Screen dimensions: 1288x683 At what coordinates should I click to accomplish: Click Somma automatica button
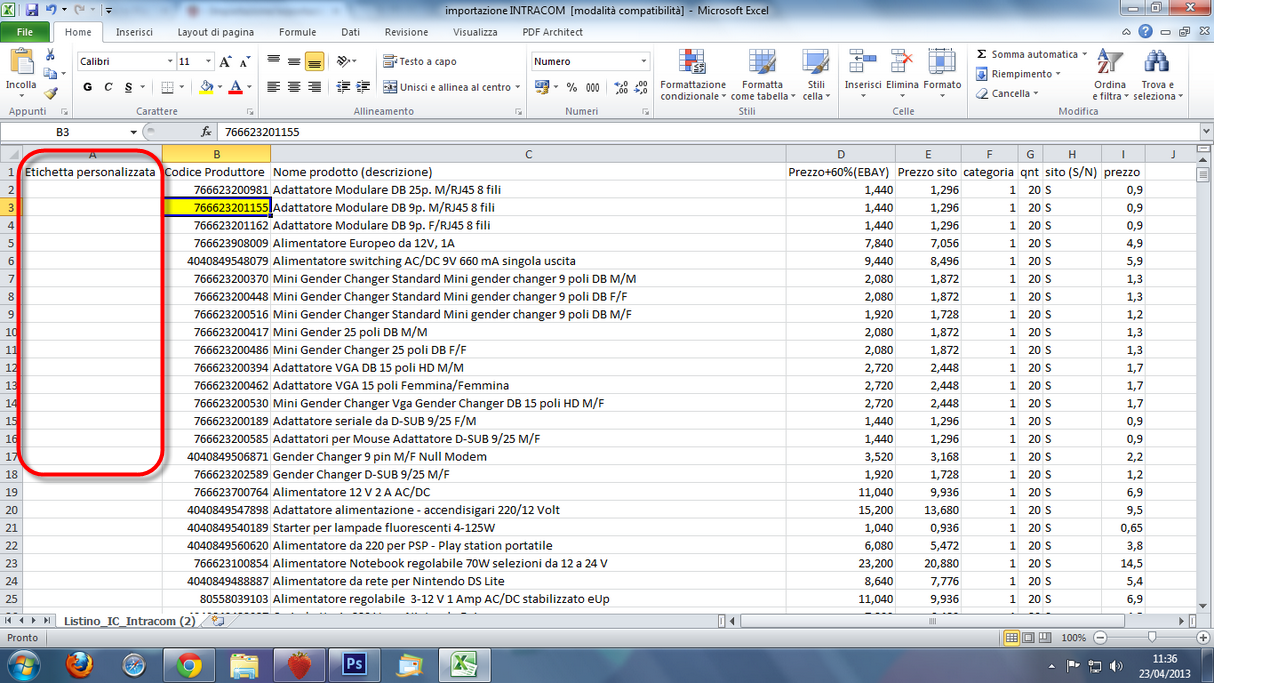[1031, 54]
